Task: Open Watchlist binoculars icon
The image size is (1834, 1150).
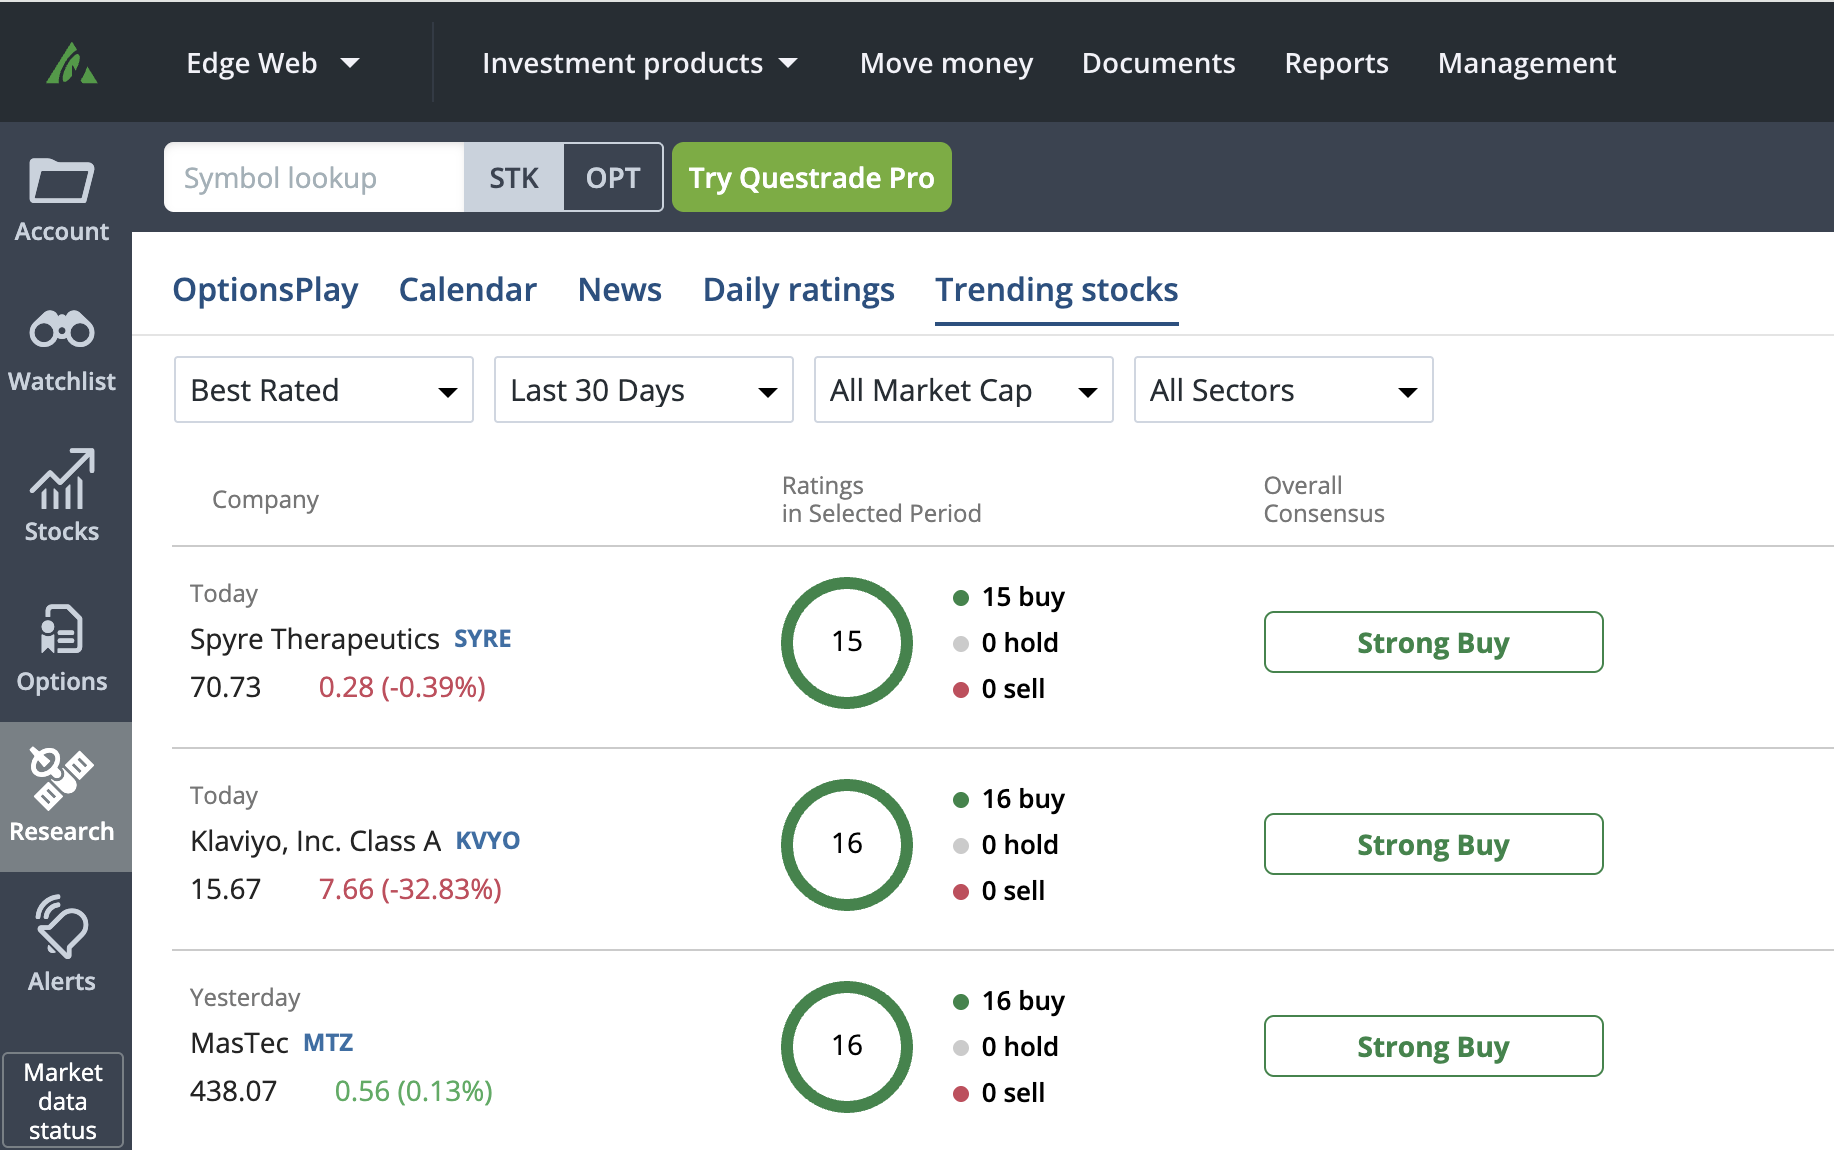Action: [61, 329]
